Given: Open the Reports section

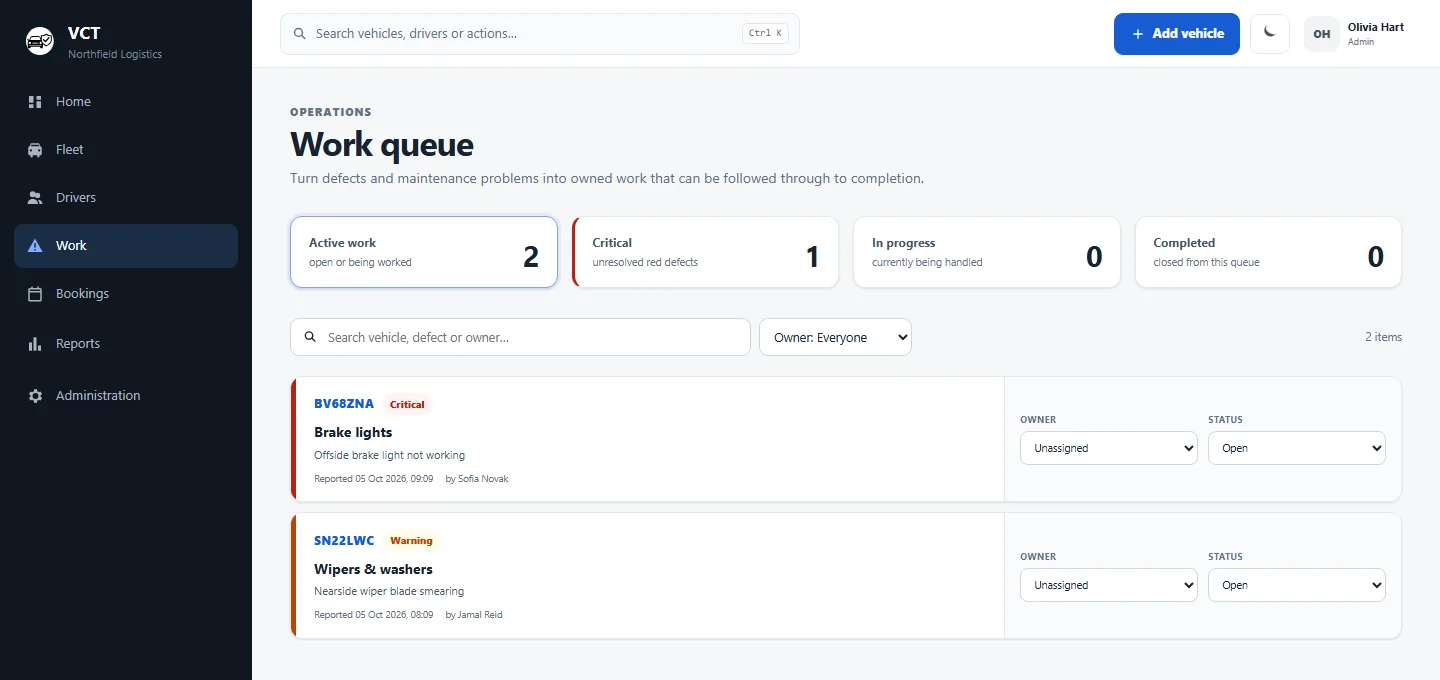Looking at the screenshot, I should point(126,344).
